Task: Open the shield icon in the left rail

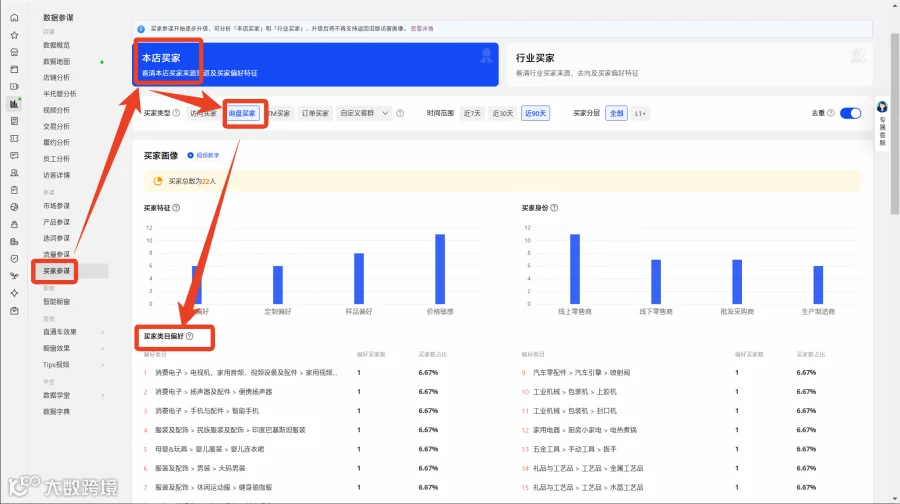Action: point(14,259)
